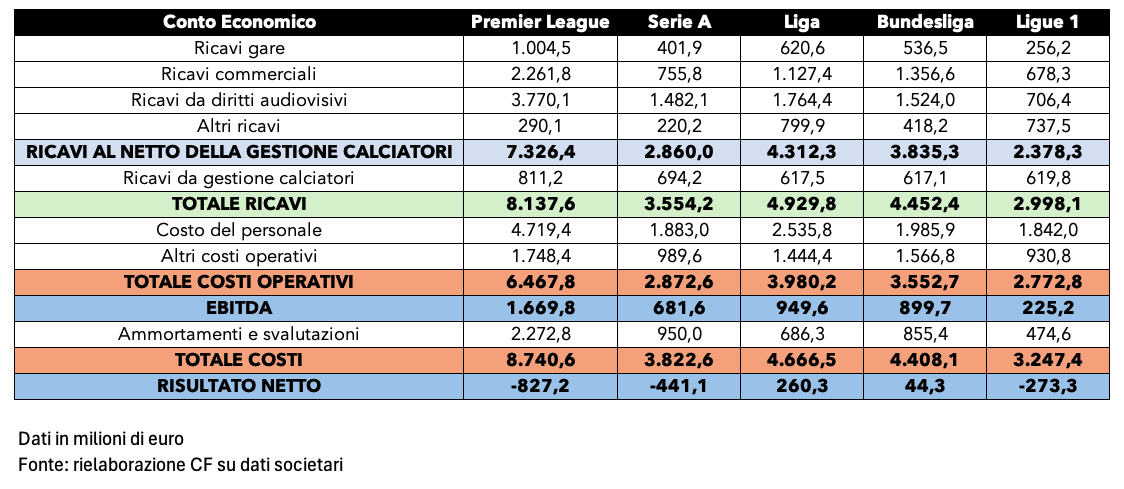Select Ligue 1 total costs 3.247,4
Screen dimensions: 1124x489
pyautogui.click(x=1049, y=360)
